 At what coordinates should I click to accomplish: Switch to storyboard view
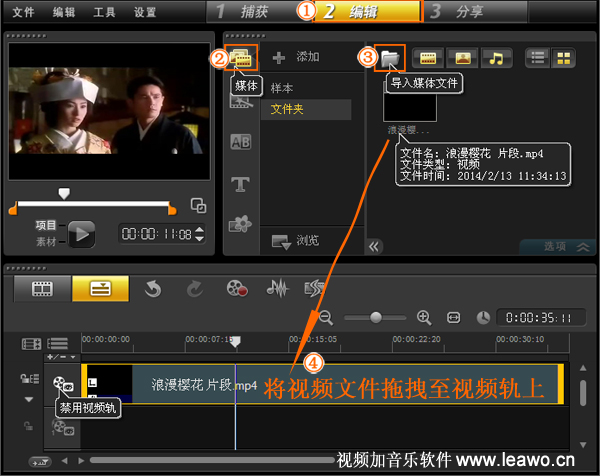(x=42, y=289)
